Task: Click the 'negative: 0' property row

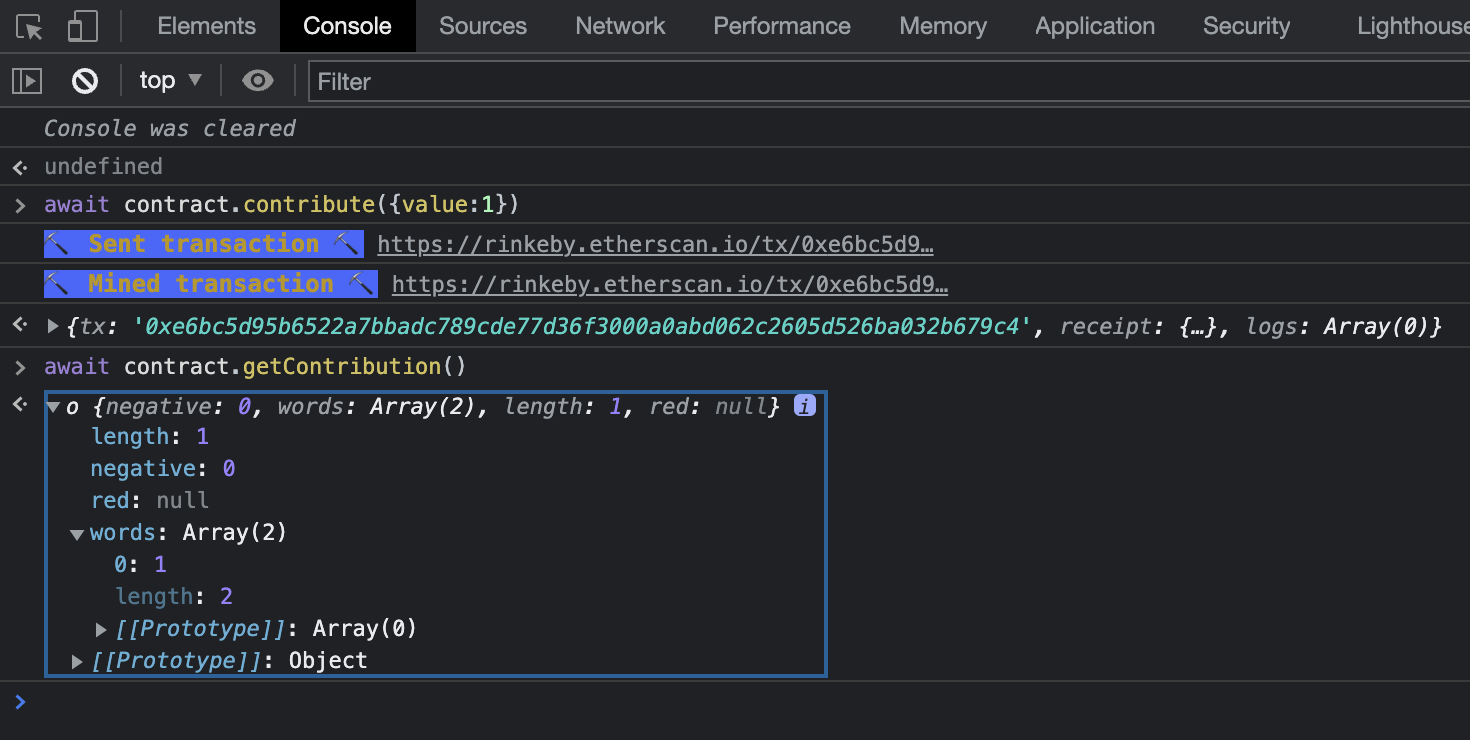Action: click(163, 469)
